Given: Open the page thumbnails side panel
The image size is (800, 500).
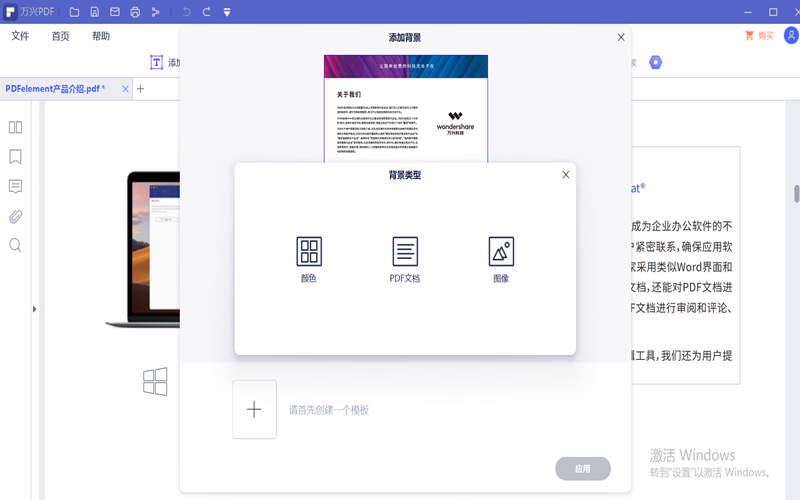Looking at the screenshot, I should click(x=15, y=127).
